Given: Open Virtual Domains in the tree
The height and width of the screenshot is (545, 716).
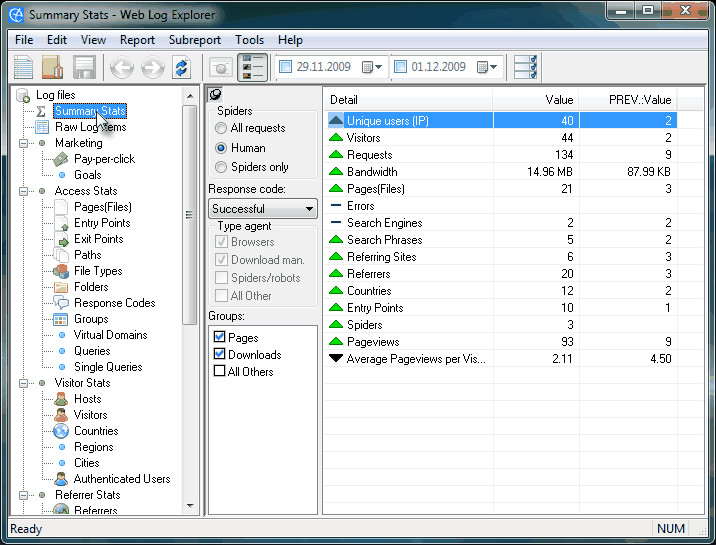Looking at the screenshot, I should point(111,335).
